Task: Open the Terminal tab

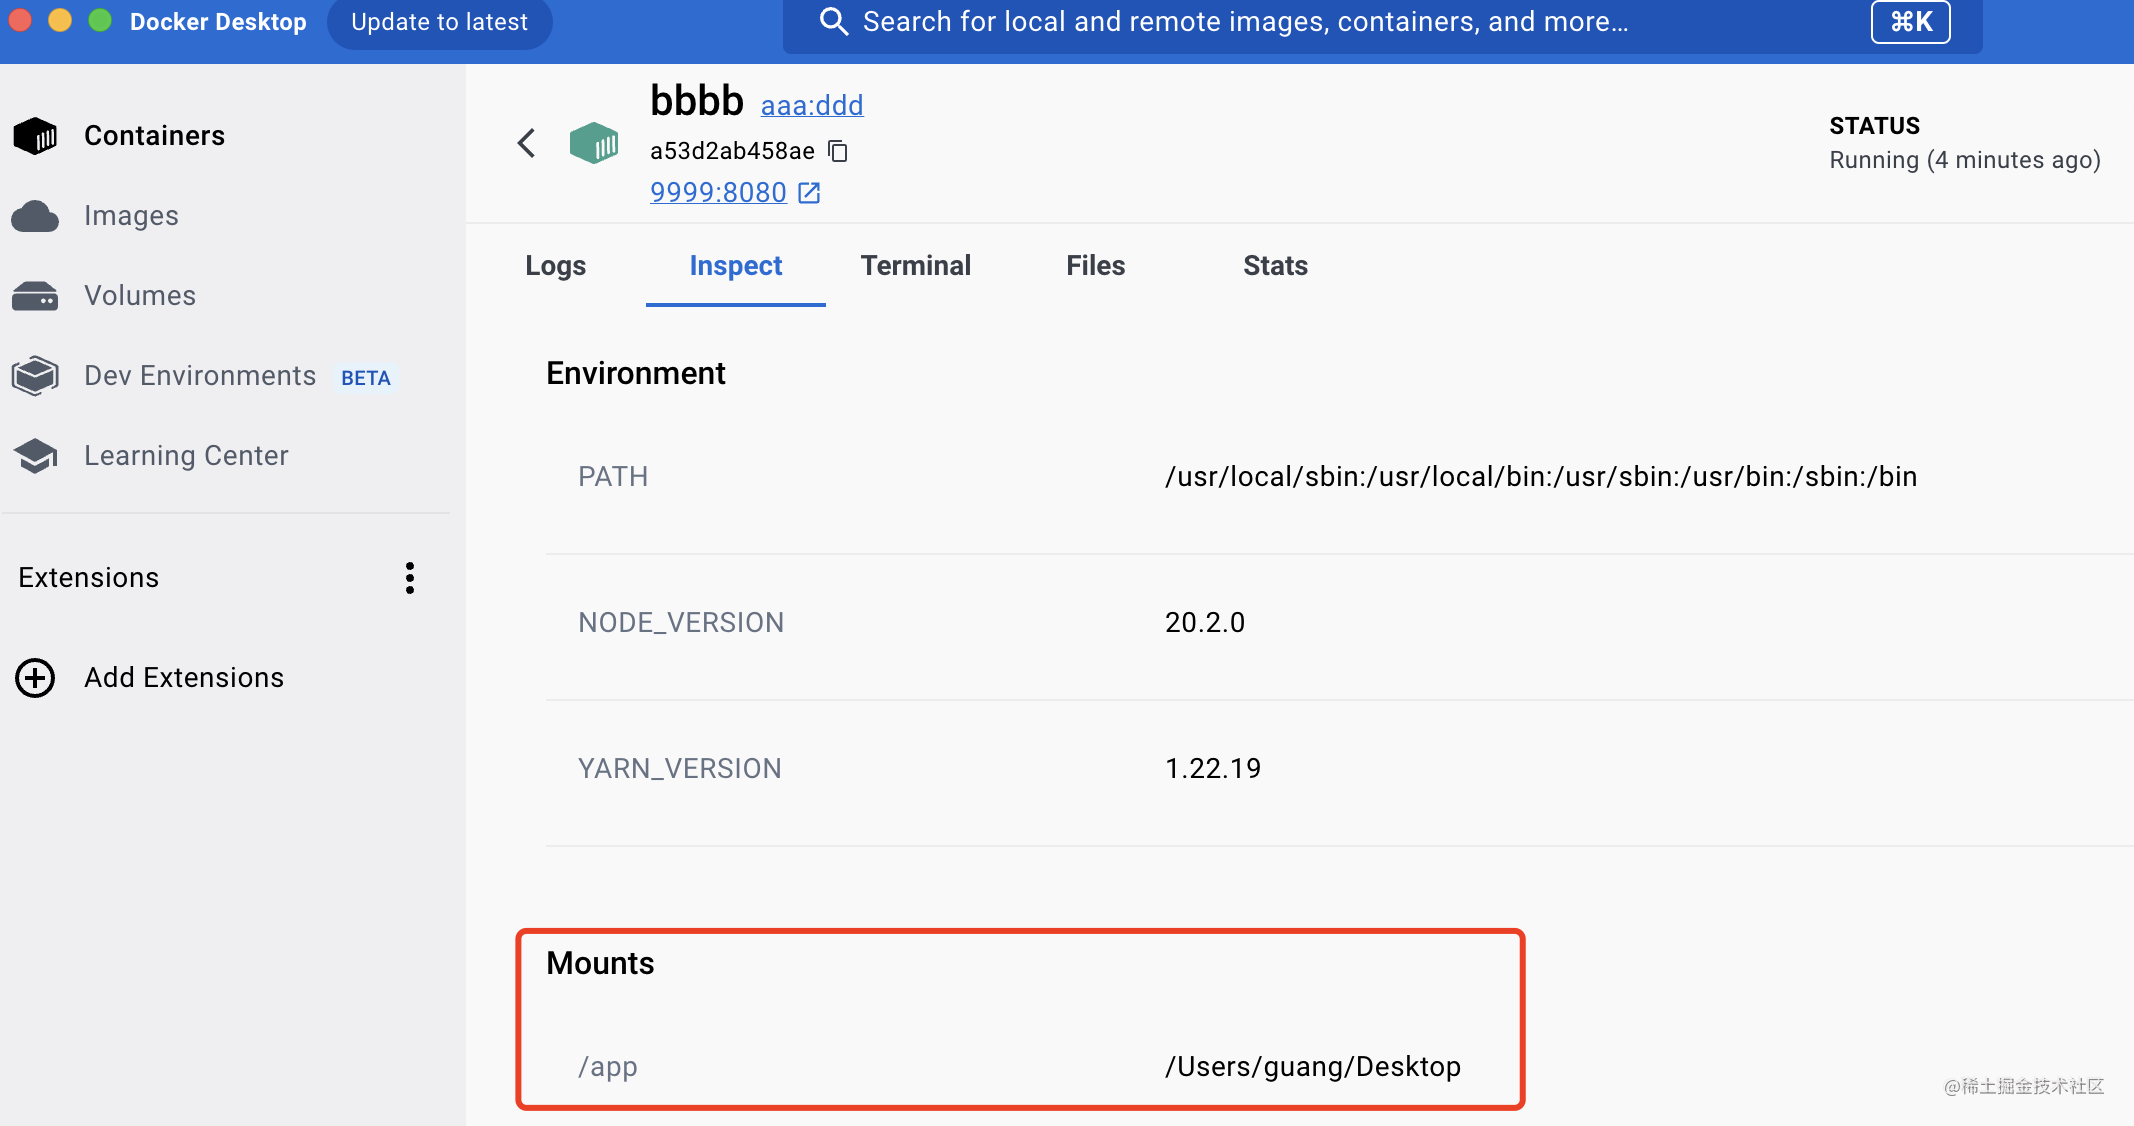Action: [915, 266]
